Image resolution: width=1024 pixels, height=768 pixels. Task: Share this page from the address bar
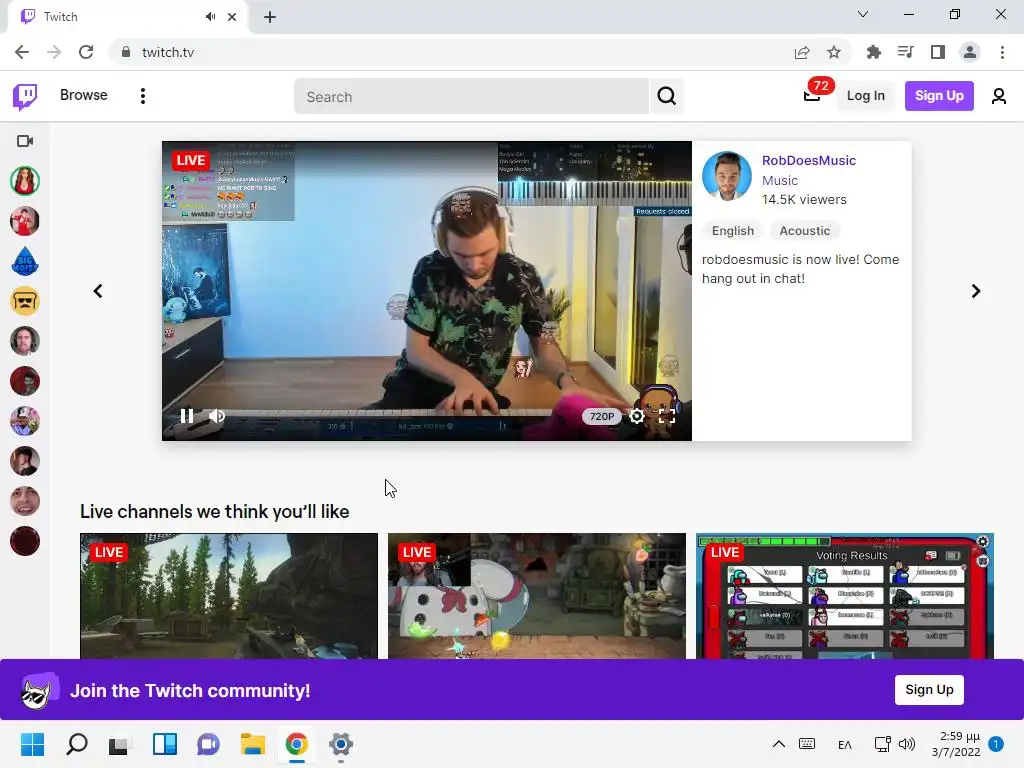coord(802,52)
